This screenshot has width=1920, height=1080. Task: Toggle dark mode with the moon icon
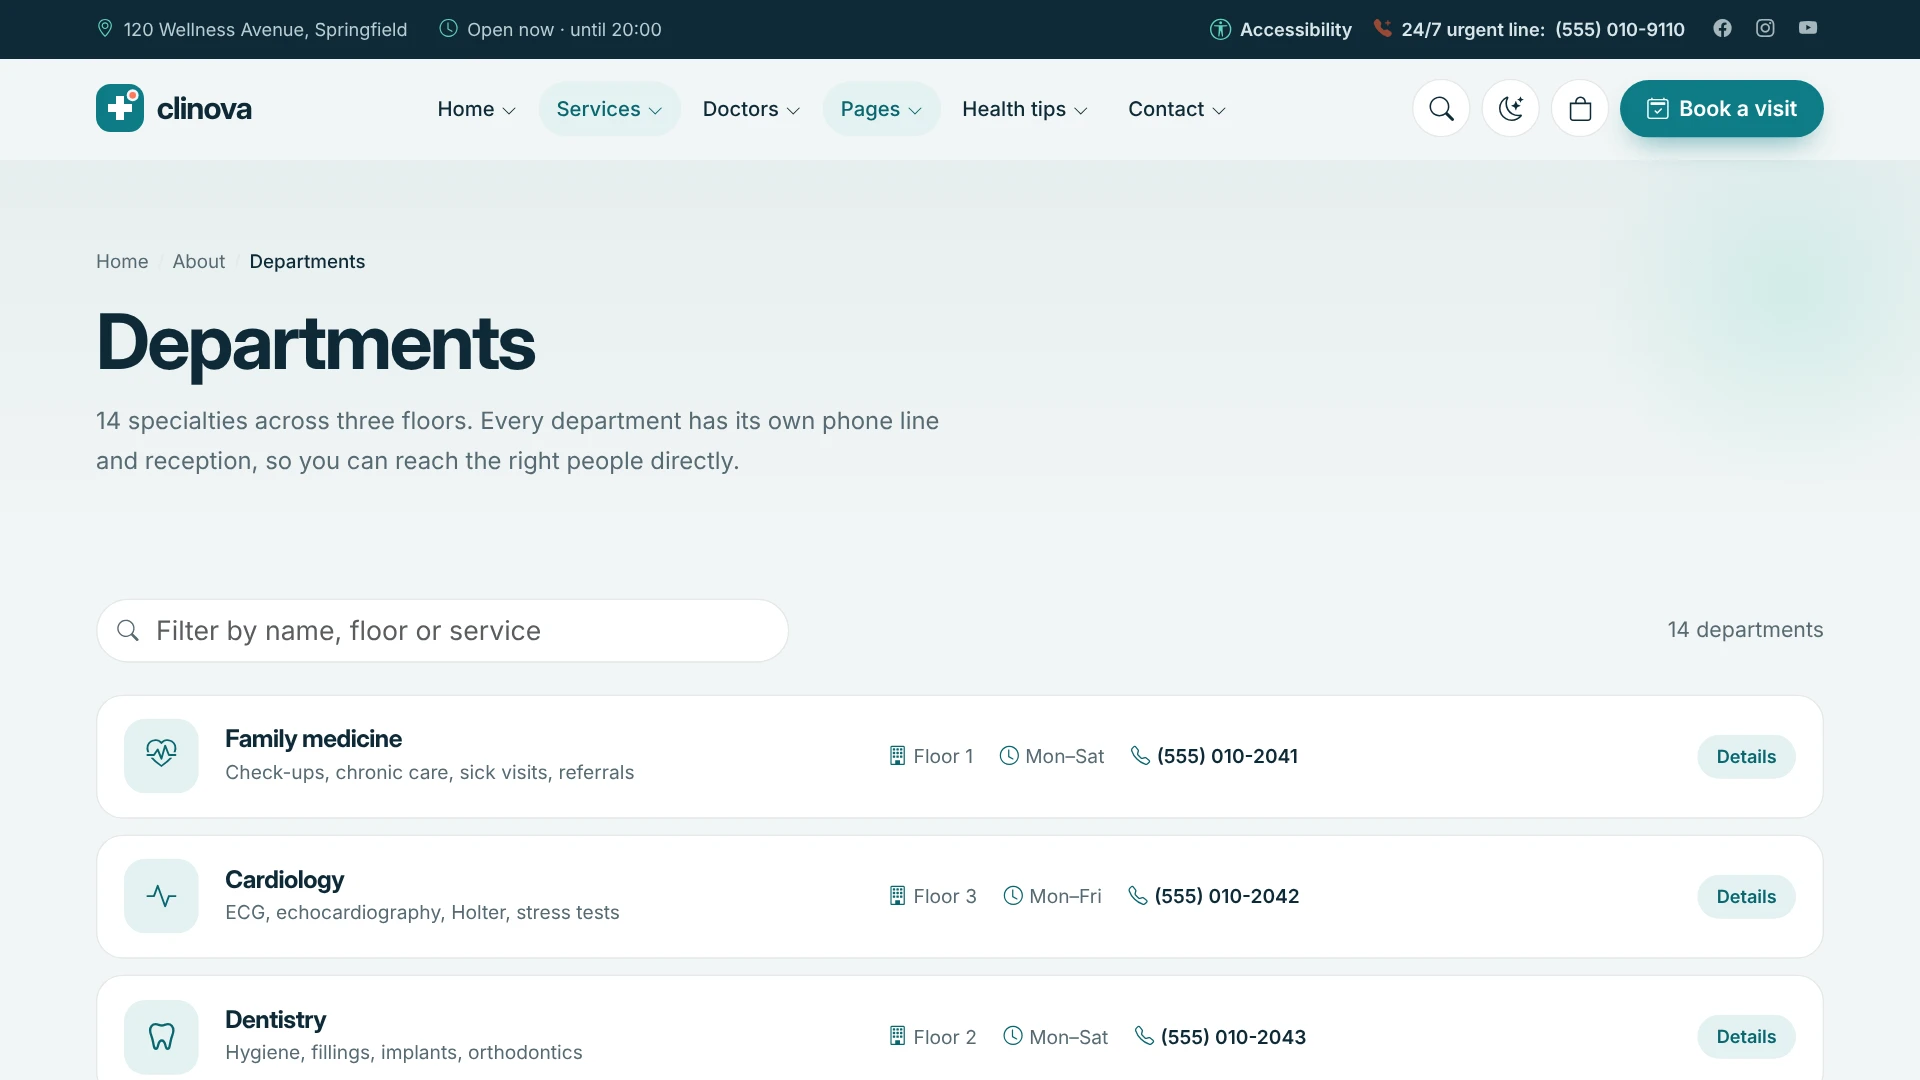tap(1510, 108)
